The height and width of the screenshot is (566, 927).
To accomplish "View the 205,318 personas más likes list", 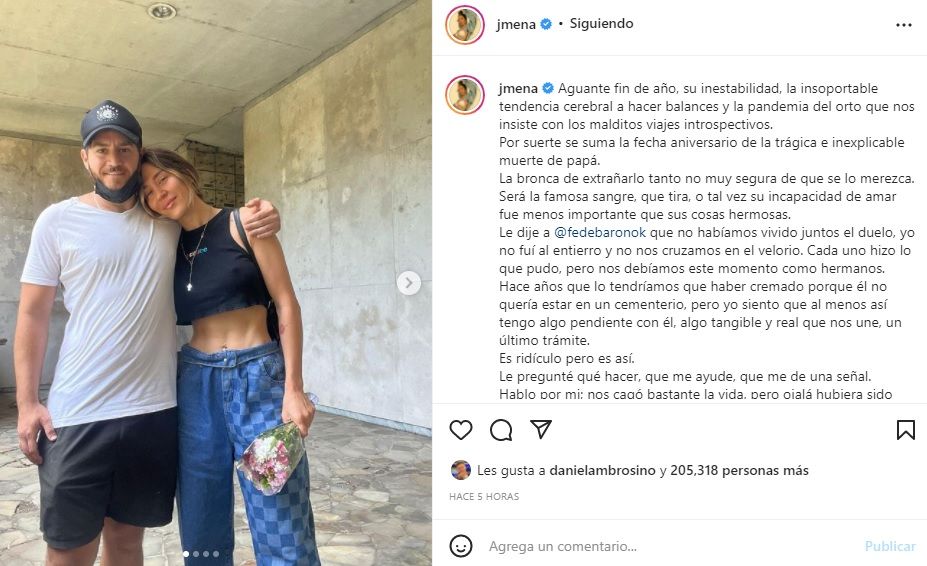I will pyautogui.click(x=739, y=470).
